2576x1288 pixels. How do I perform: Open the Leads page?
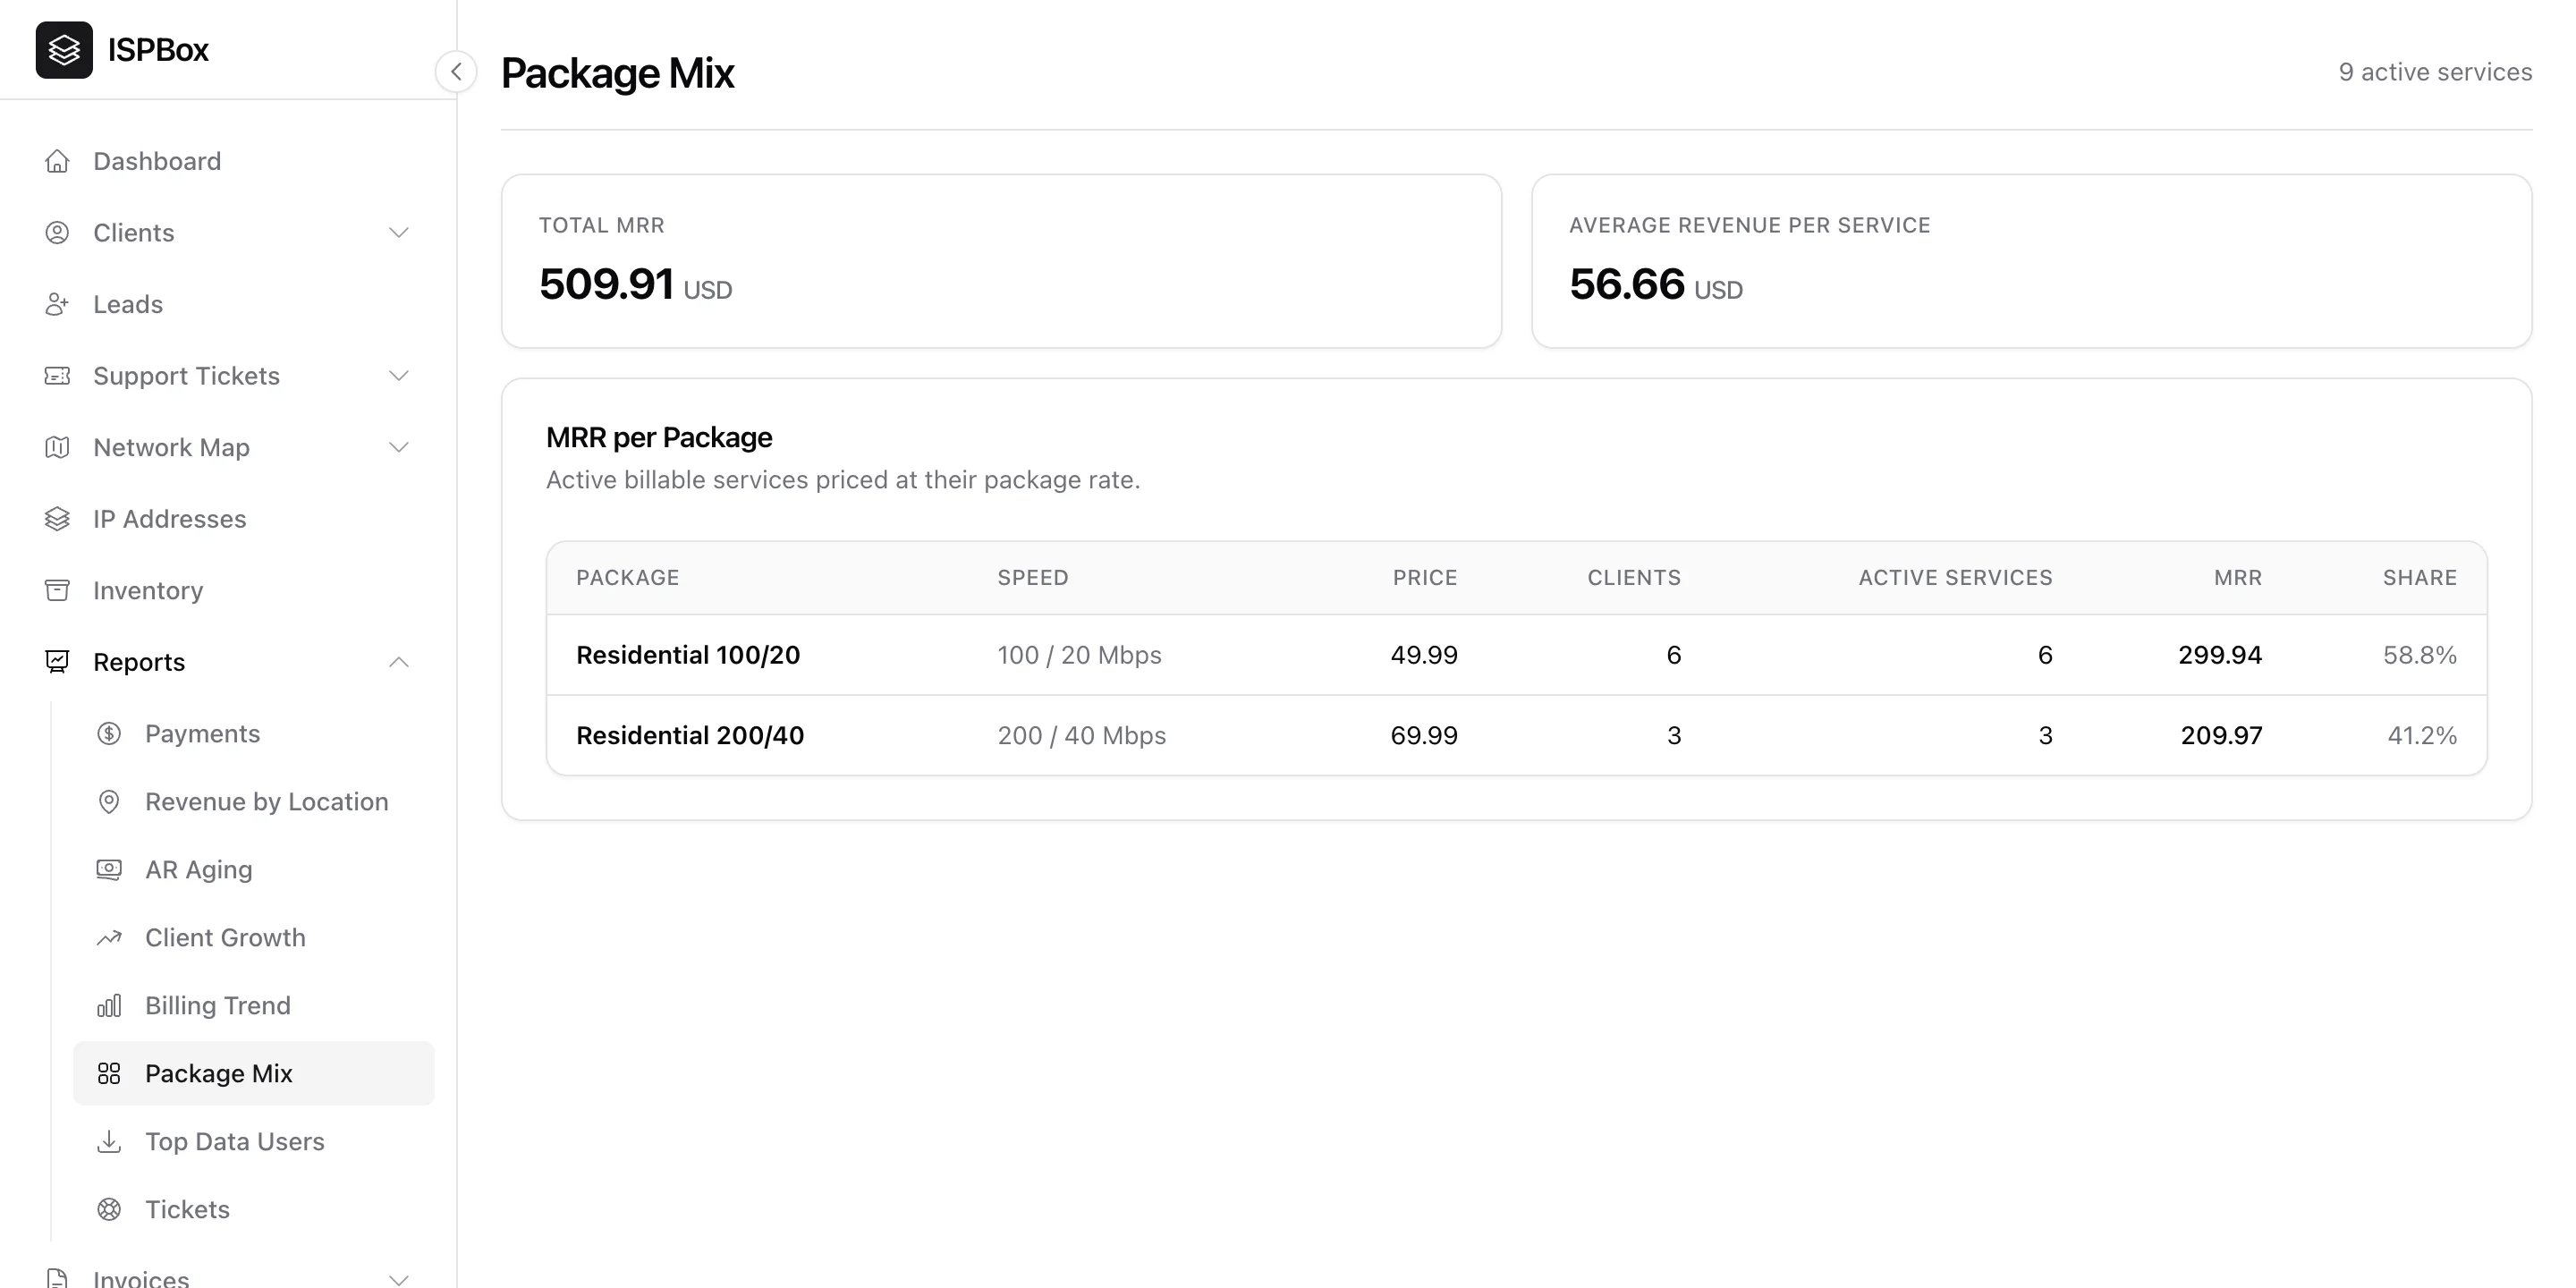coord(228,304)
